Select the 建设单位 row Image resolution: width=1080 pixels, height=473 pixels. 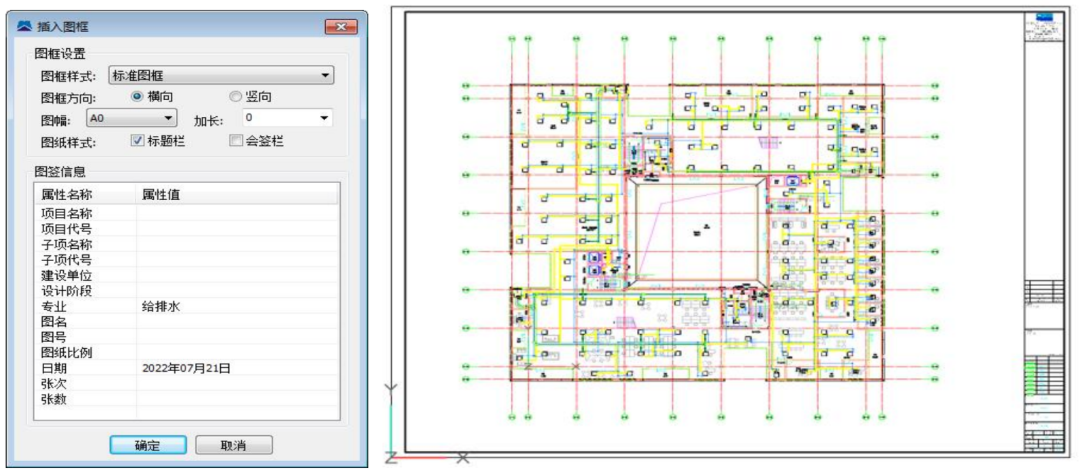[186, 275]
